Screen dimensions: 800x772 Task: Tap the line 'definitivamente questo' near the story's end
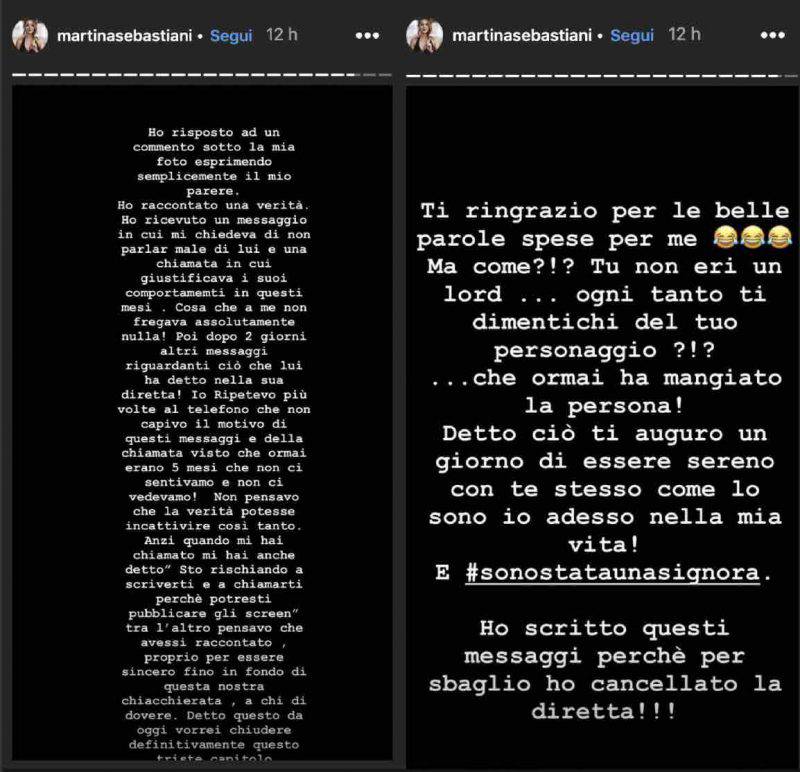(213, 744)
